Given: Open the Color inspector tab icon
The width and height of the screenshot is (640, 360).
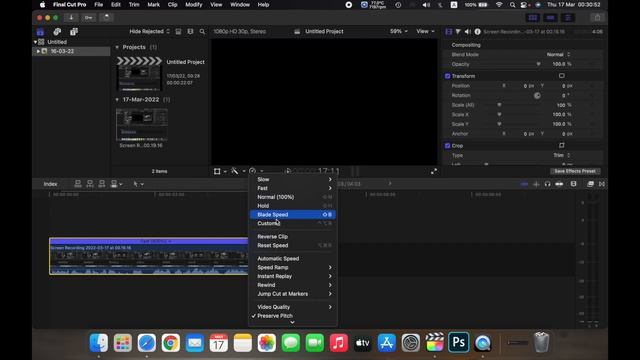Looking at the screenshot, I should coord(458,31).
